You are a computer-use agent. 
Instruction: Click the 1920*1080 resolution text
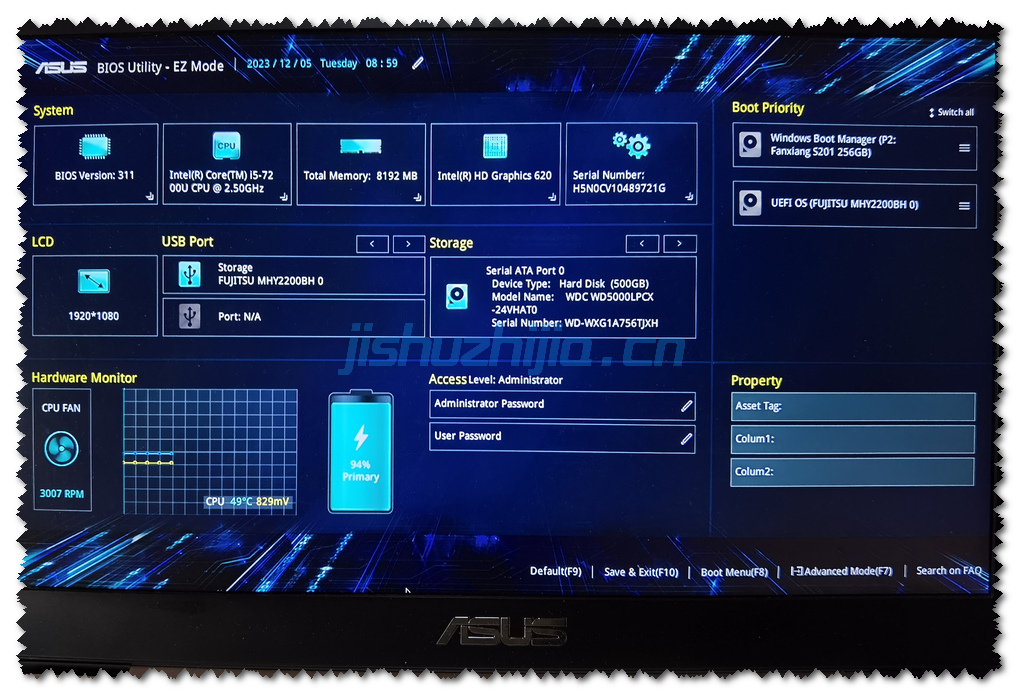coord(94,316)
